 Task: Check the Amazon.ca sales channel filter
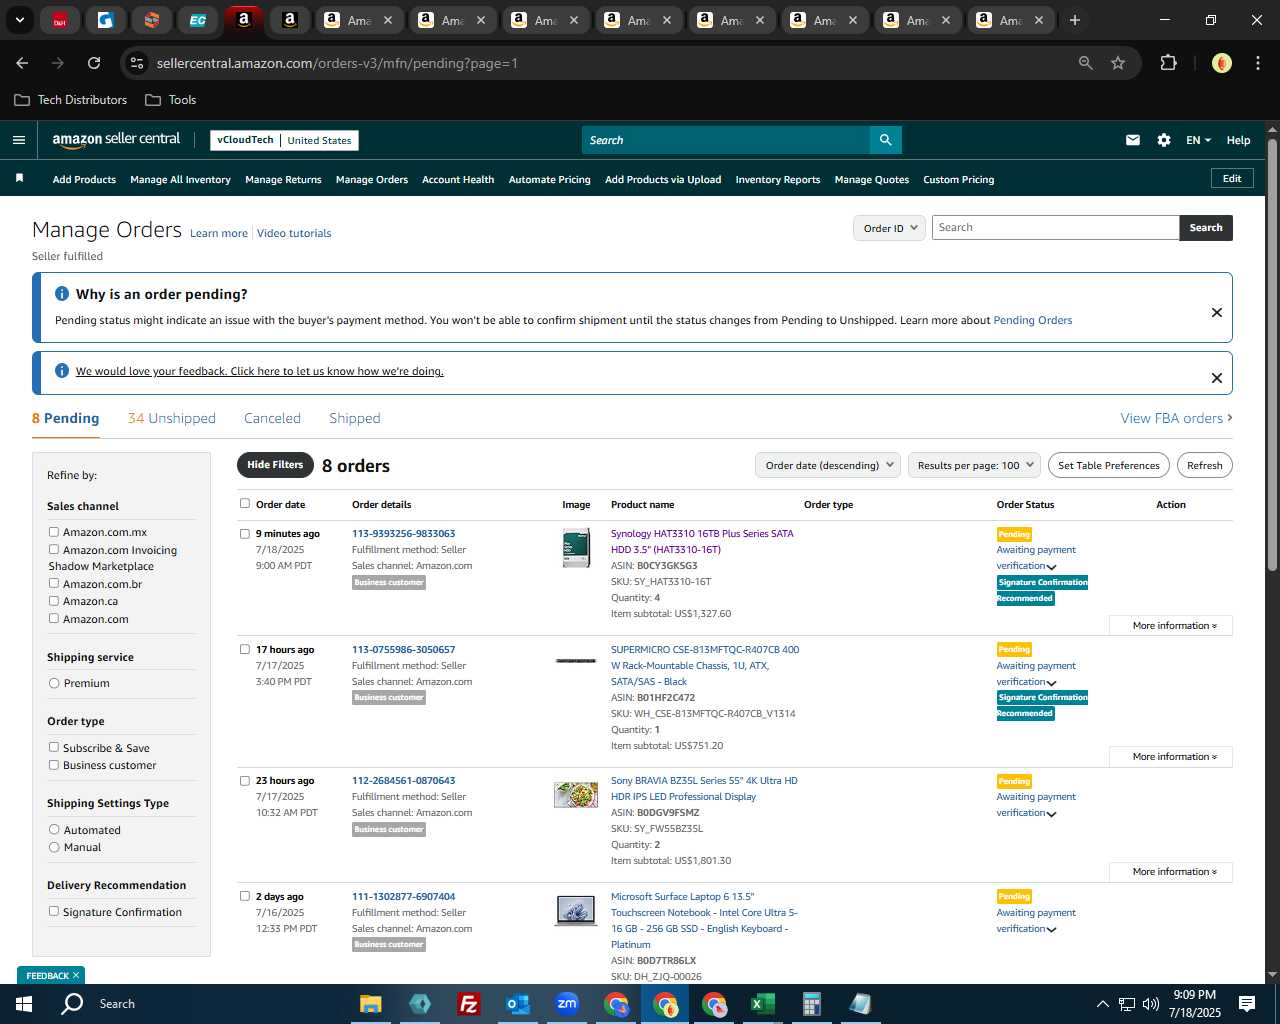pos(54,601)
